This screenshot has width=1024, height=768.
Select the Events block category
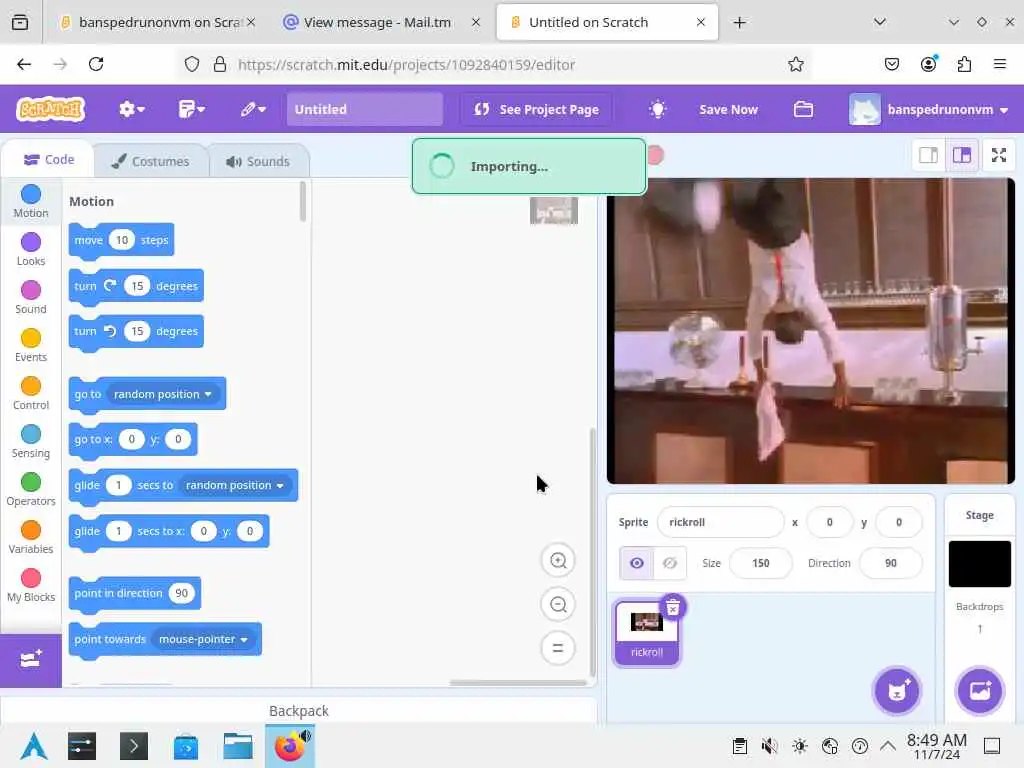[31, 345]
